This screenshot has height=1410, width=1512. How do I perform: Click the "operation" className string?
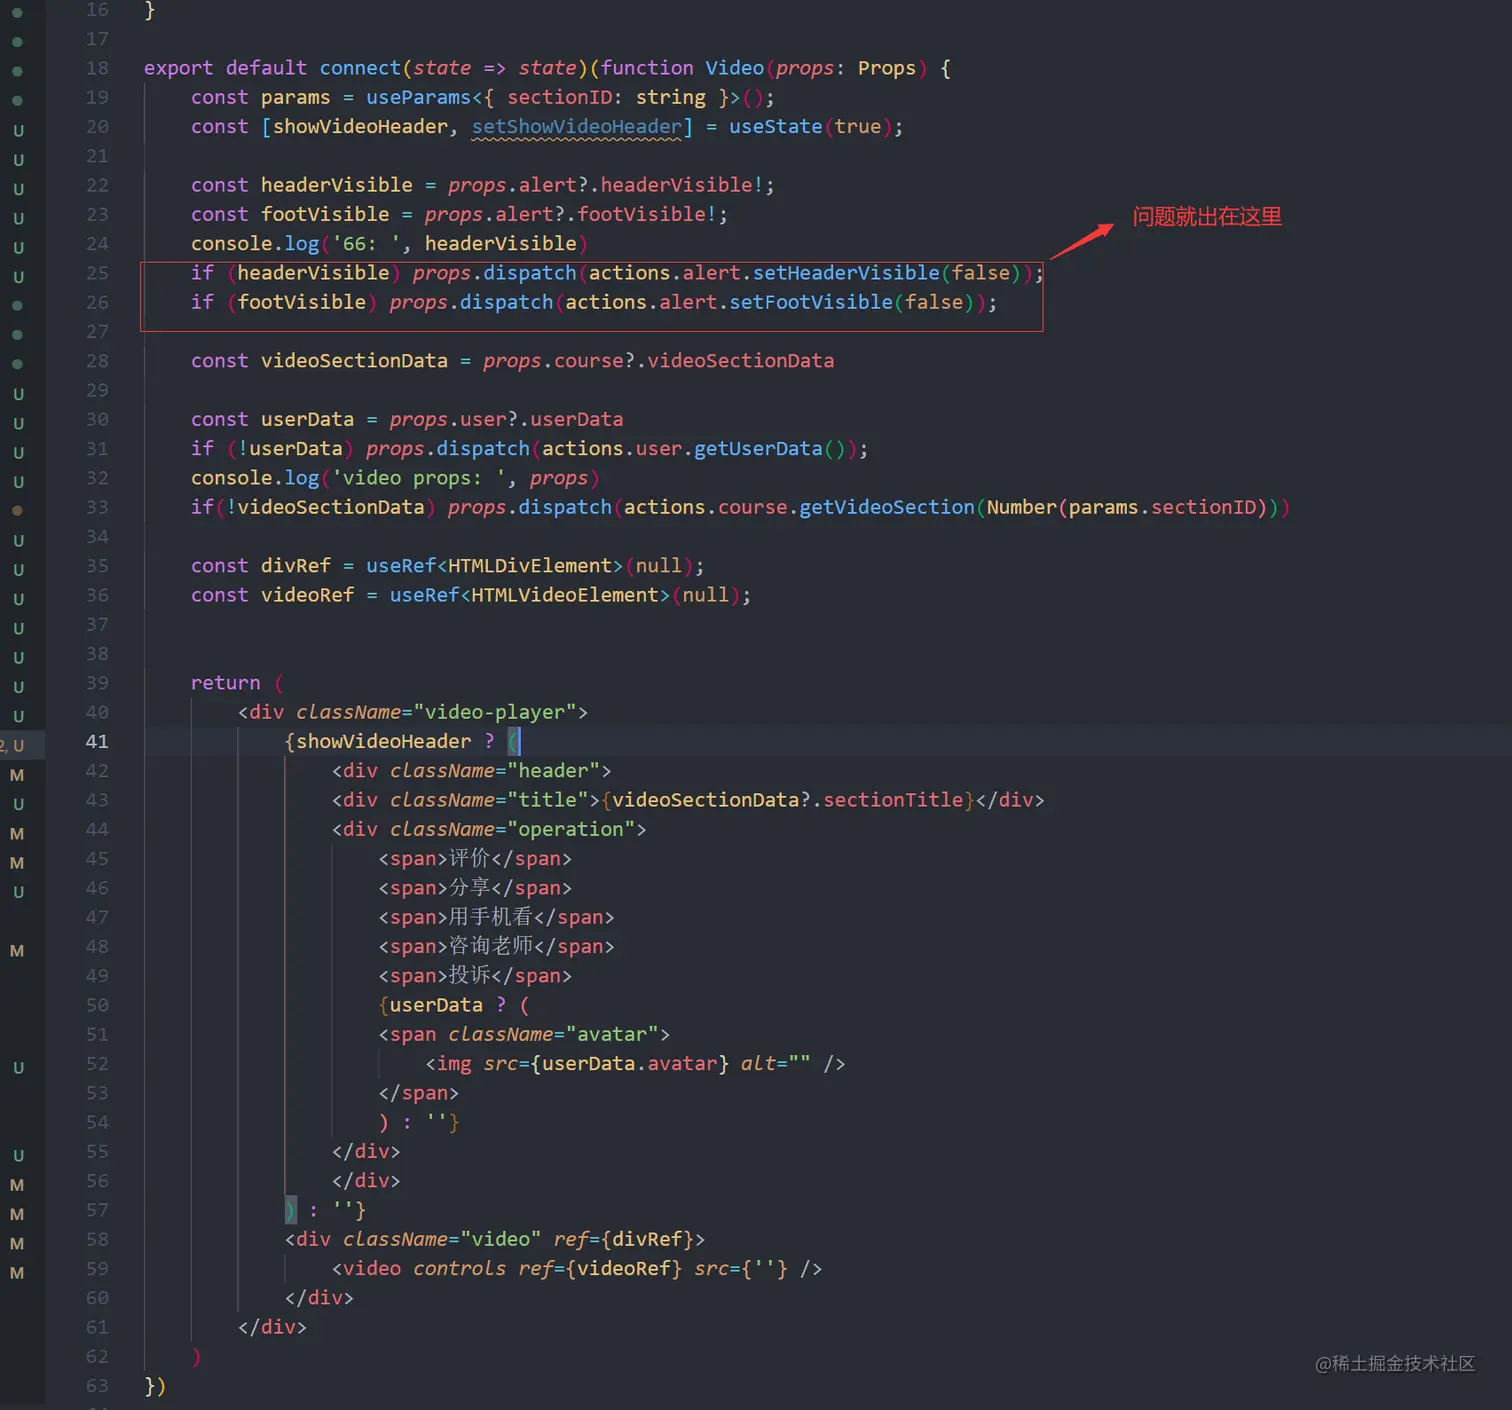571,829
